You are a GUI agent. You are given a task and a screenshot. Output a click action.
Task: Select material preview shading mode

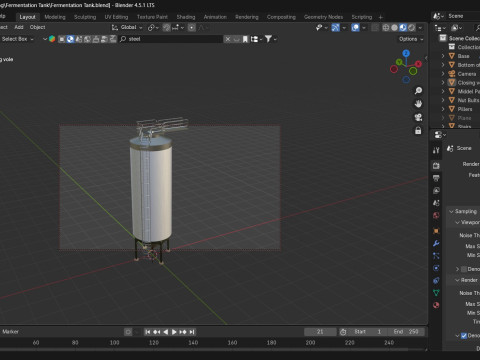[x=403, y=28]
